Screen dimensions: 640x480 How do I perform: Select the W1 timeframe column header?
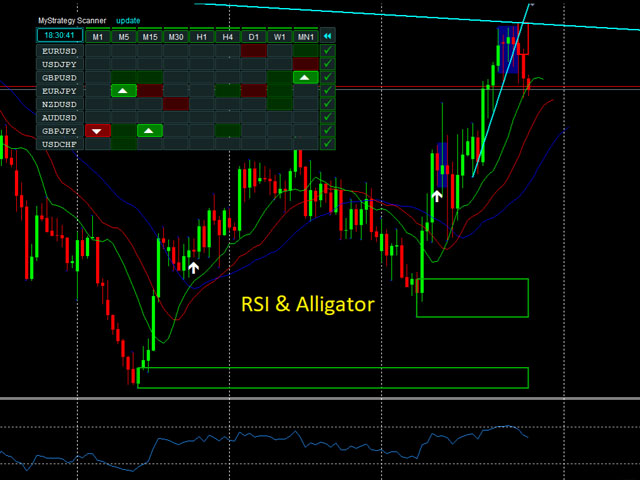[x=280, y=36]
